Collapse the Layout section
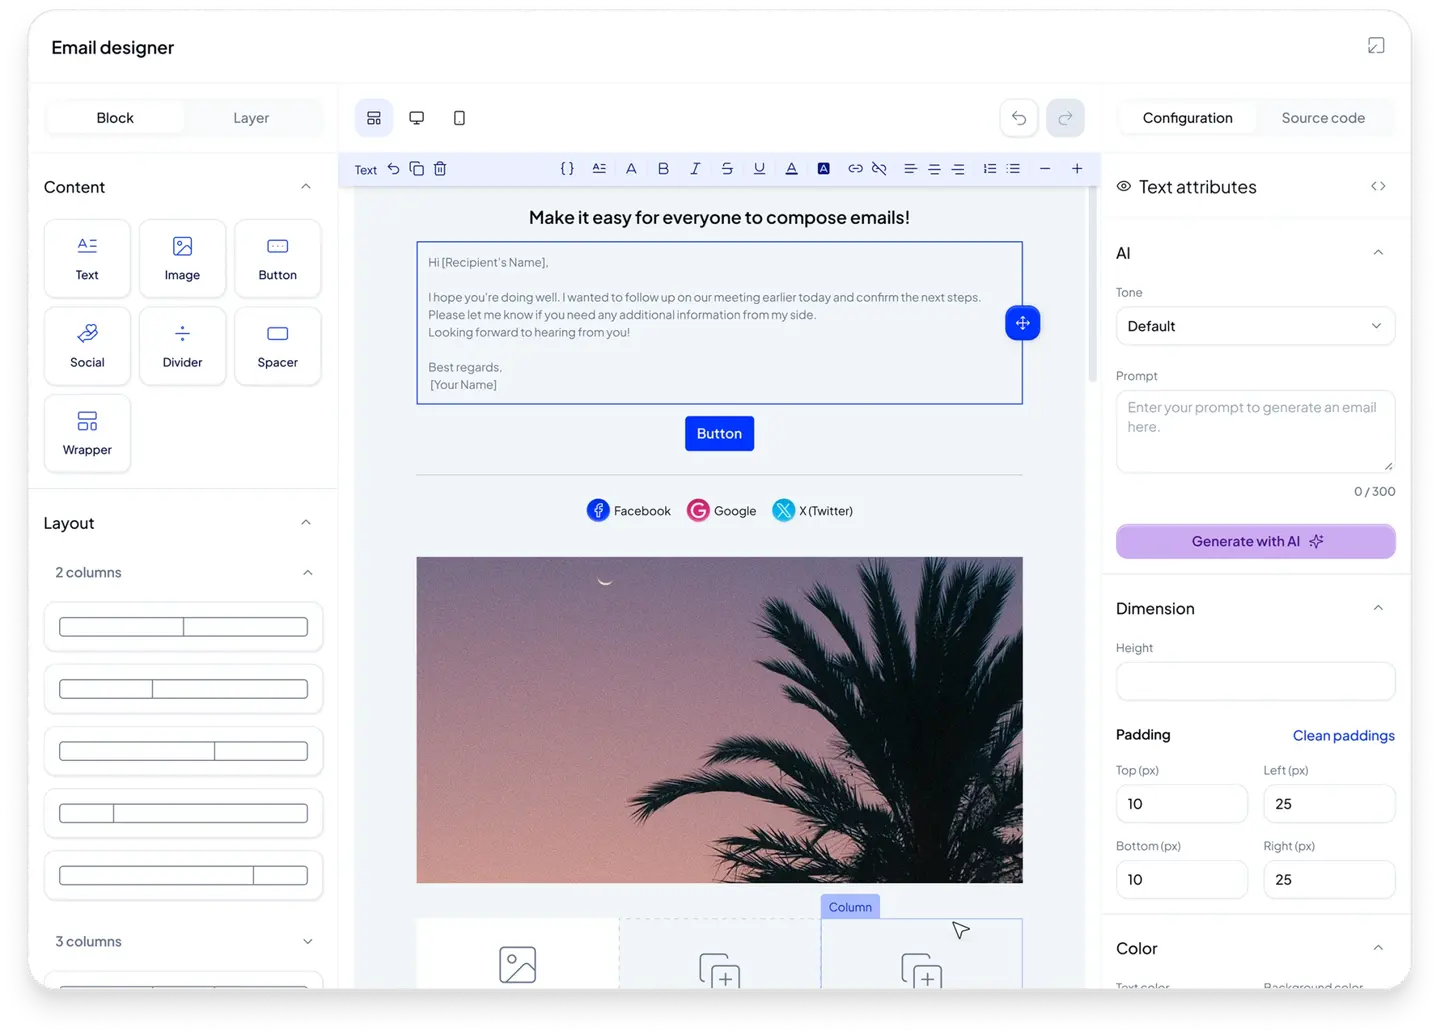Image resolution: width=1440 pixels, height=1036 pixels. click(x=306, y=523)
